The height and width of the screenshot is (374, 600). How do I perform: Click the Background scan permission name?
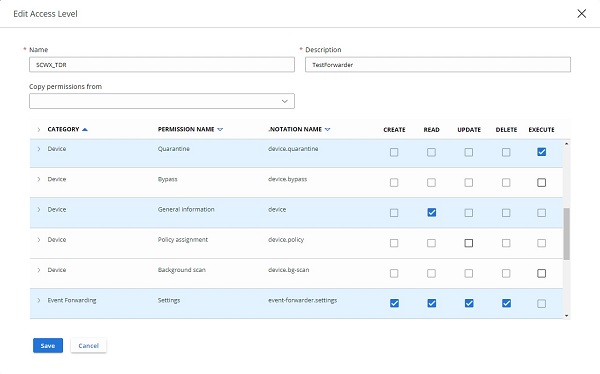pos(181,270)
